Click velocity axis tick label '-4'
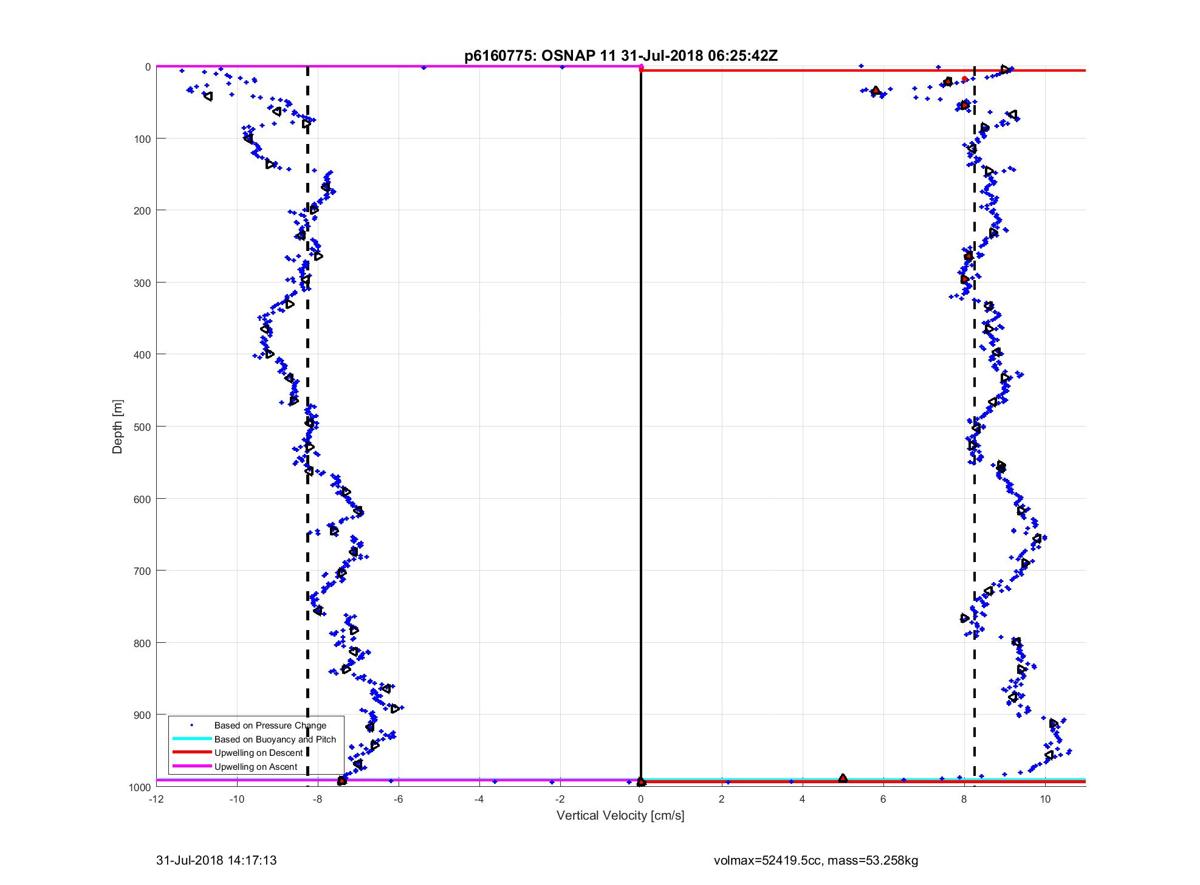 pyautogui.click(x=479, y=799)
